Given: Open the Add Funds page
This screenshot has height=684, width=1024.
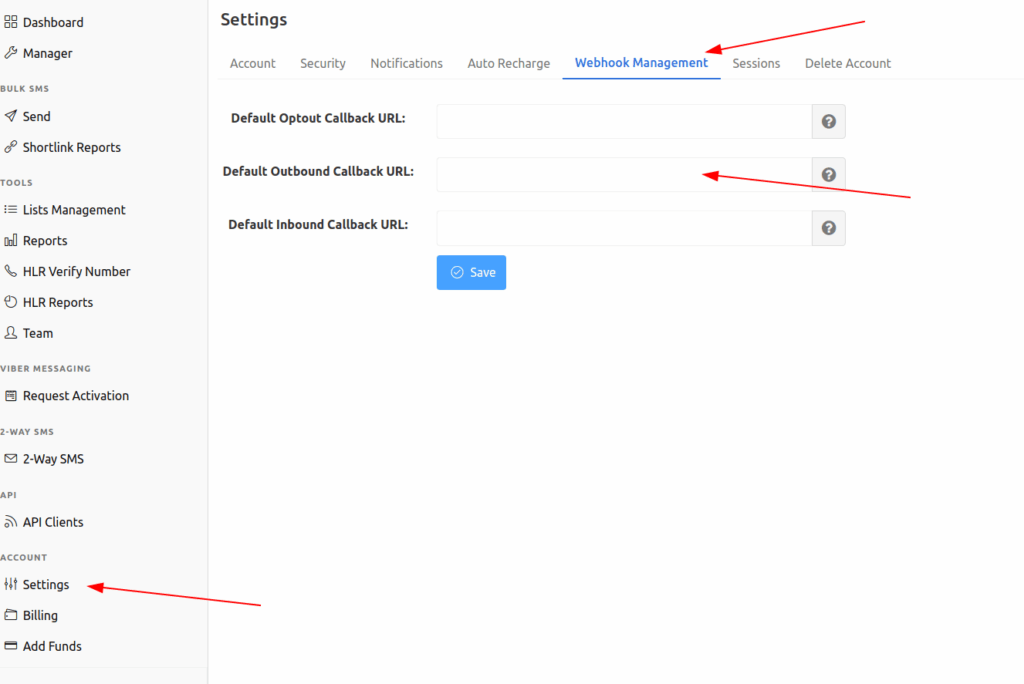Looking at the screenshot, I should tap(52, 646).
